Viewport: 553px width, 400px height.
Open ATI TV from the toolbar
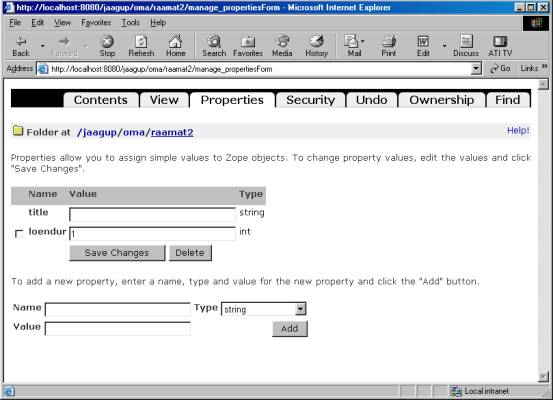coord(500,46)
